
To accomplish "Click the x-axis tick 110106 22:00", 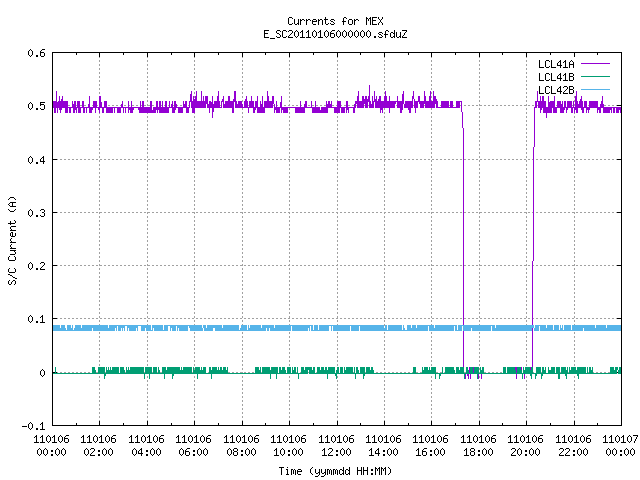I will tap(573, 446).
